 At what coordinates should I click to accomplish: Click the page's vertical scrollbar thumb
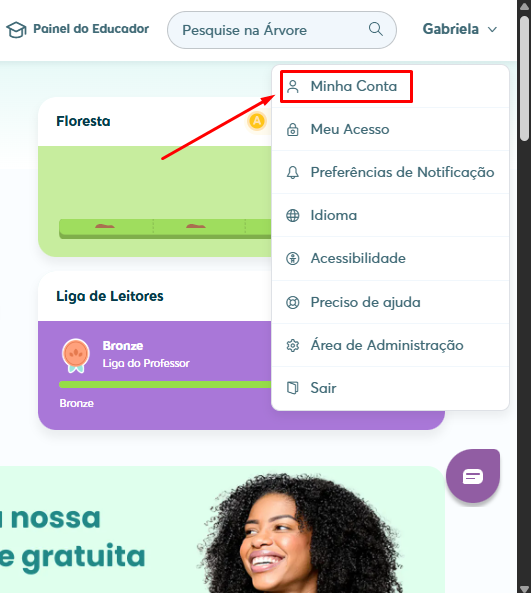524,78
